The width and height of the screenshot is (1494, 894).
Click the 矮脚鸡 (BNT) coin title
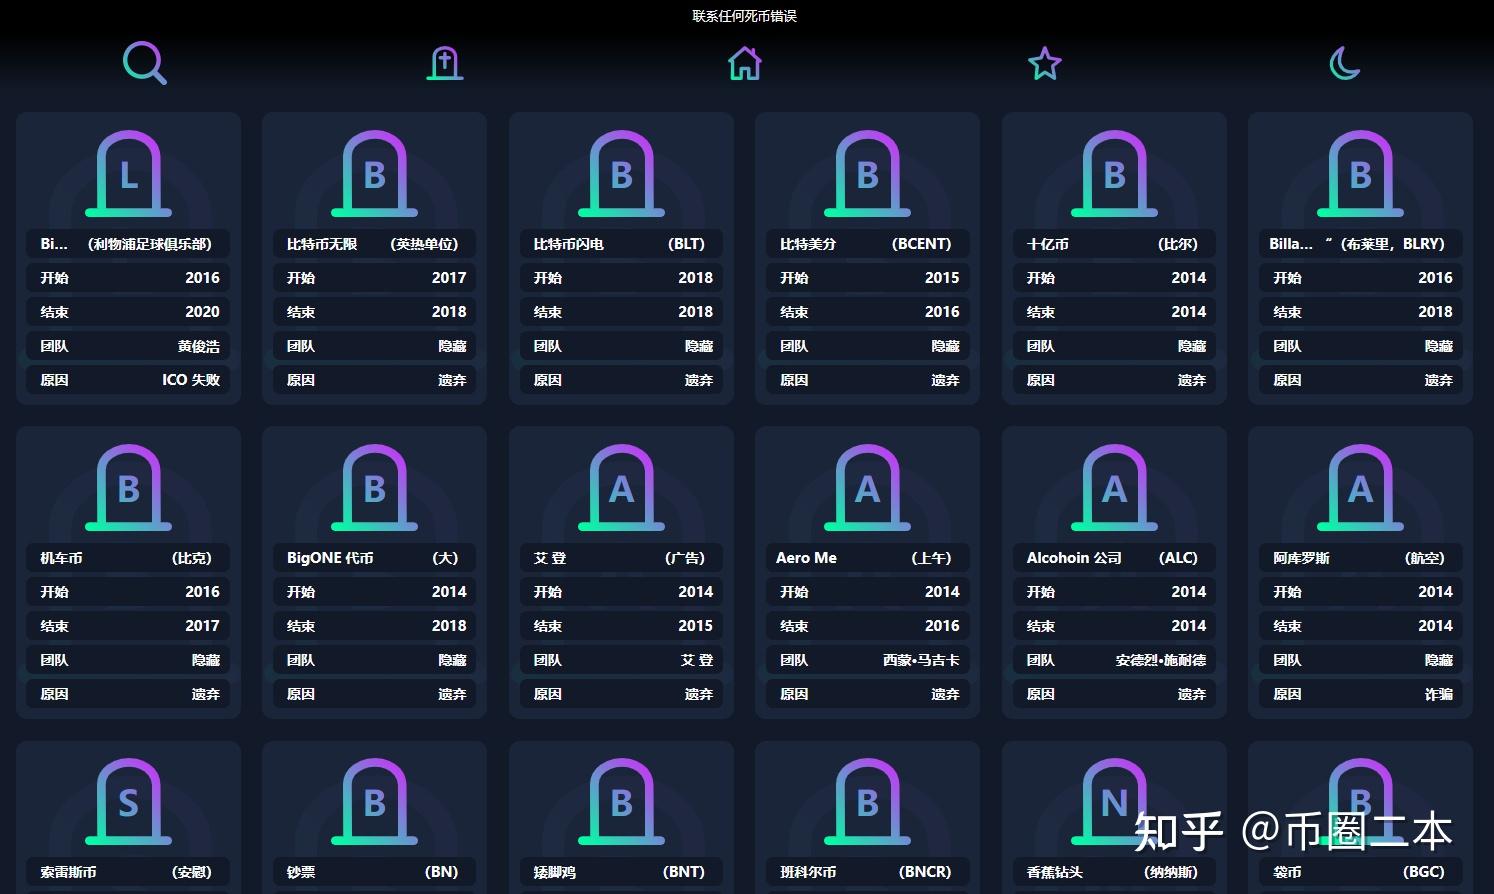(x=620, y=872)
